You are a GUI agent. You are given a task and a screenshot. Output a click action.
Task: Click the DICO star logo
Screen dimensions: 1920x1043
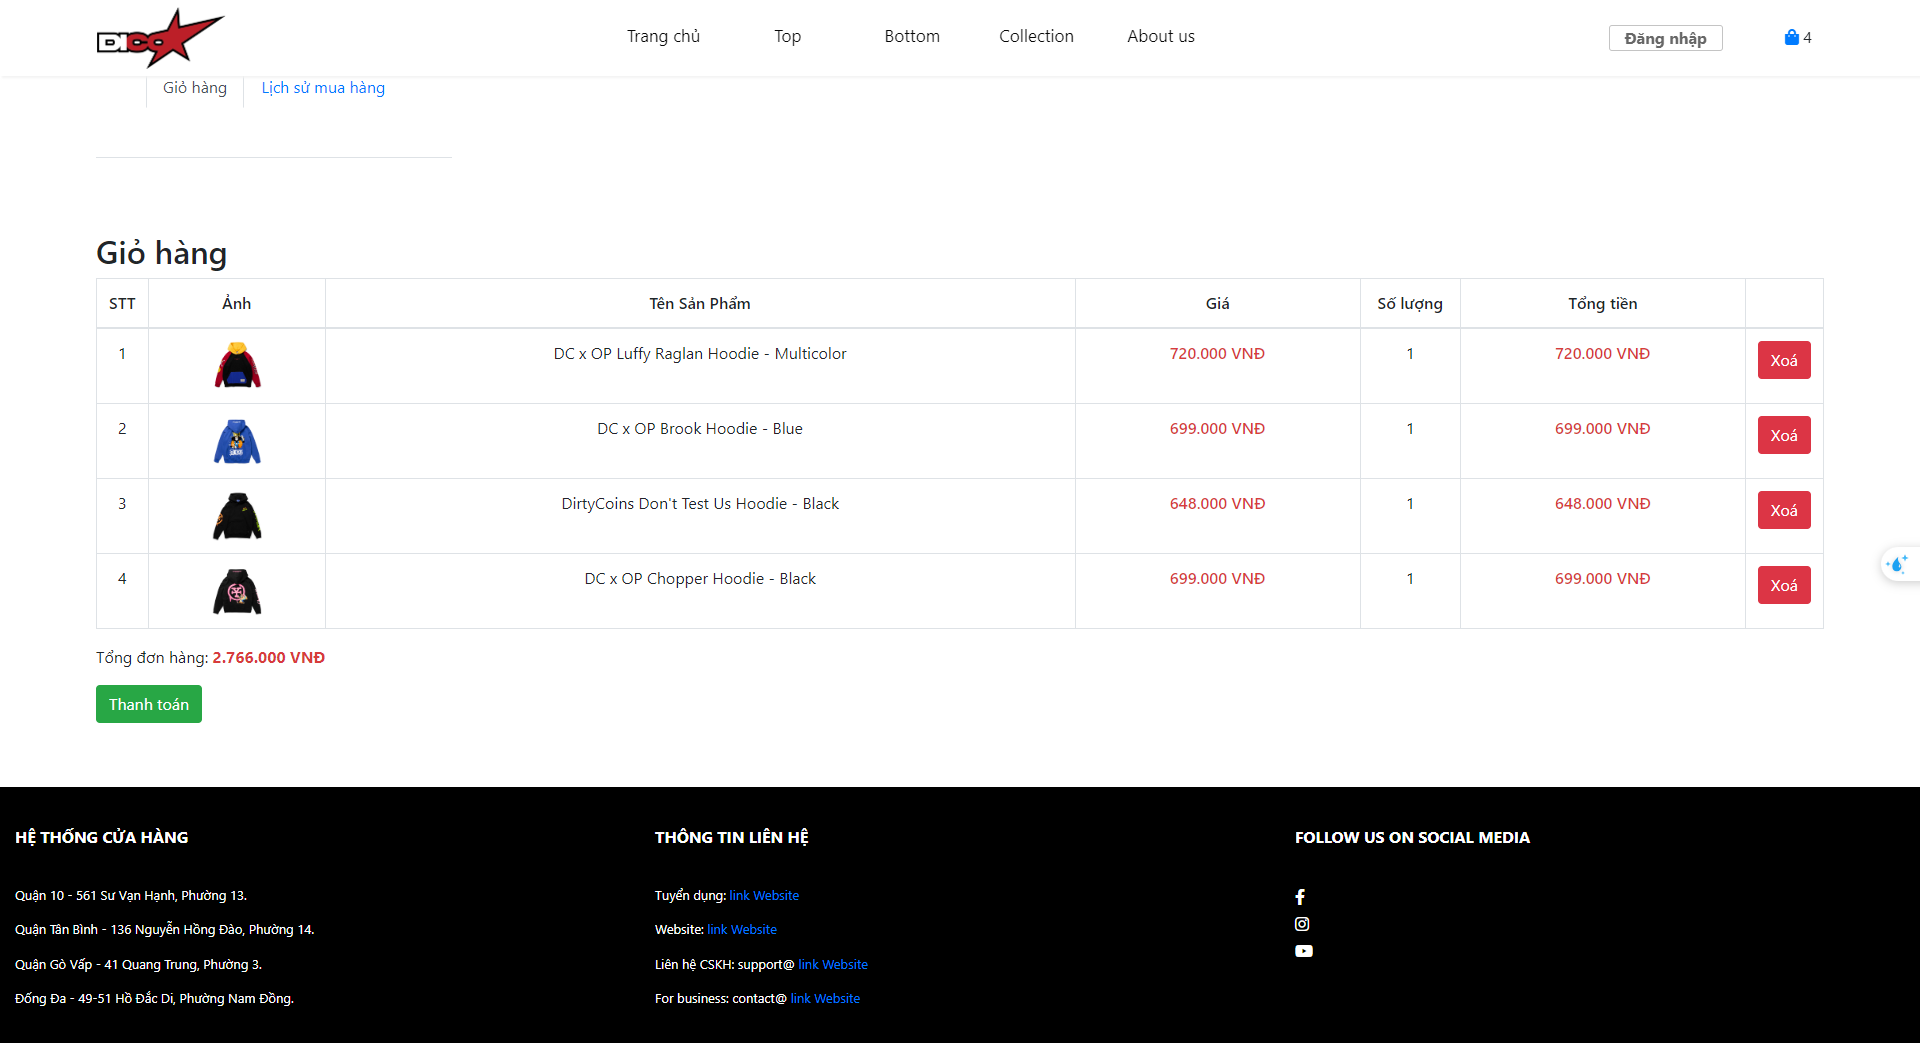coord(160,38)
